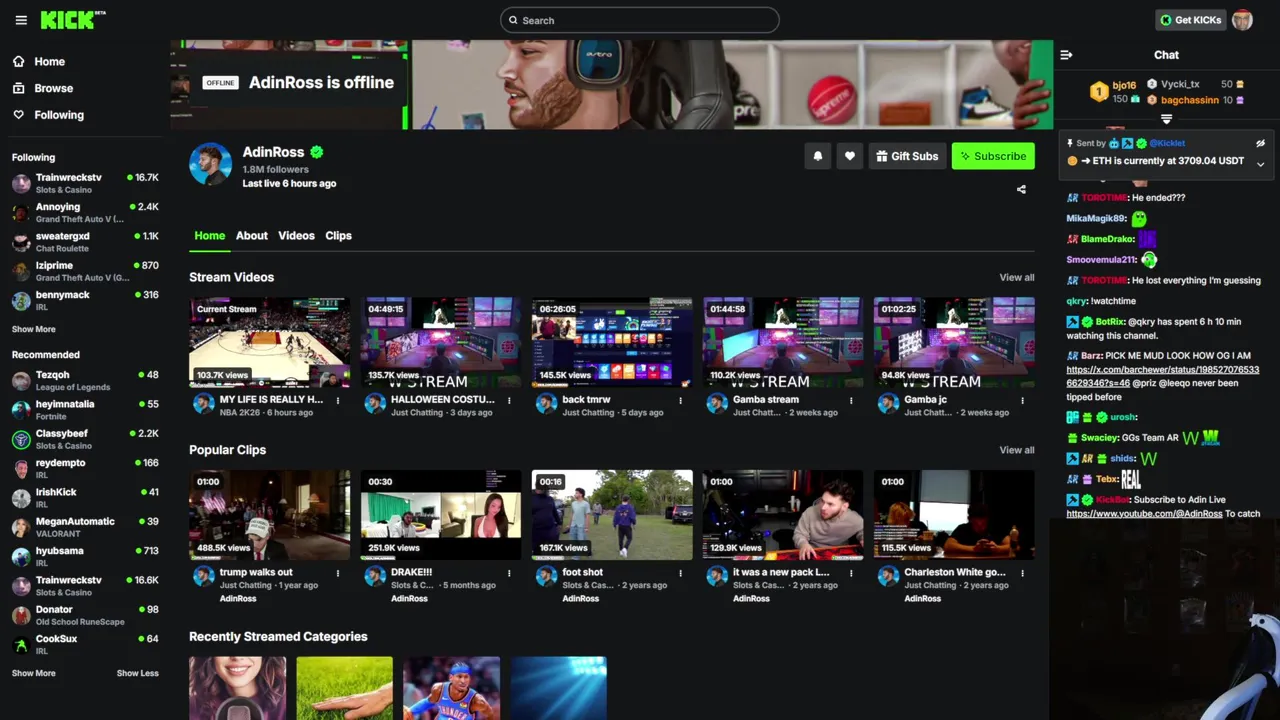Click the number 1 gold rank badge
Viewport: 1280px width, 720px height.
tap(1099, 92)
